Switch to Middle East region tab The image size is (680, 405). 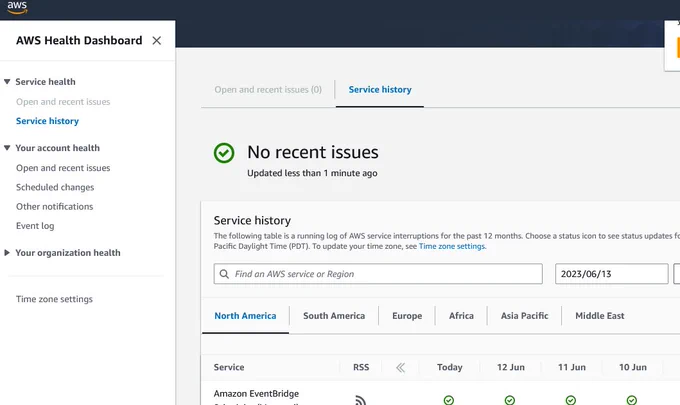600,316
